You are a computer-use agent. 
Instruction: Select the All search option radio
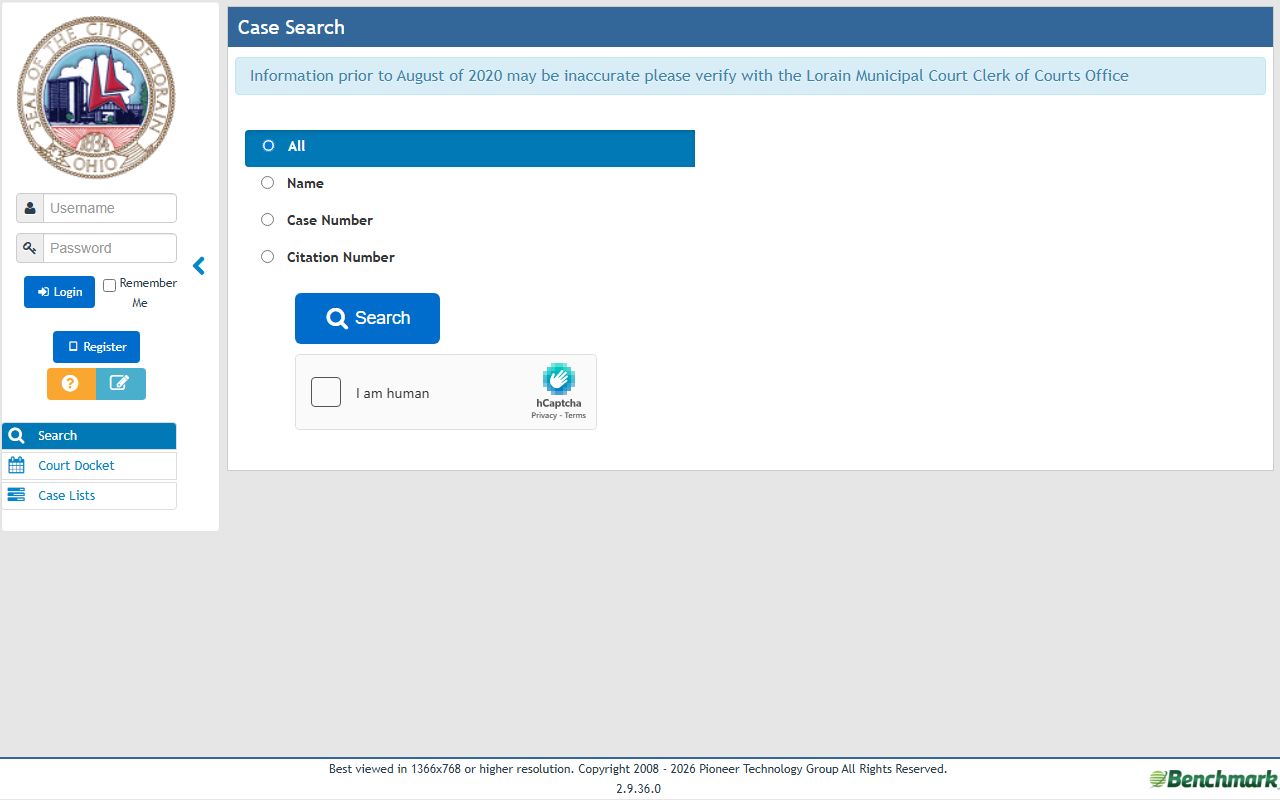pos(268,146)
